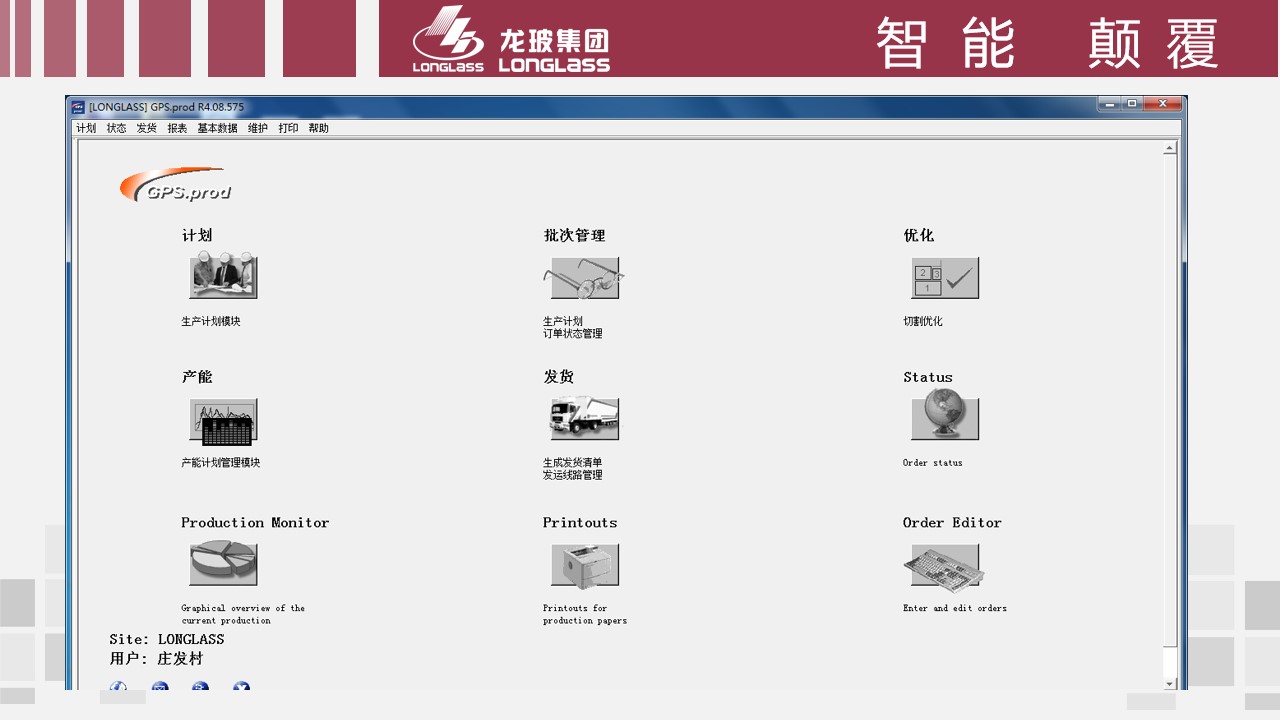Open the Production Monitor pie chart icon

tap(223, 564)
